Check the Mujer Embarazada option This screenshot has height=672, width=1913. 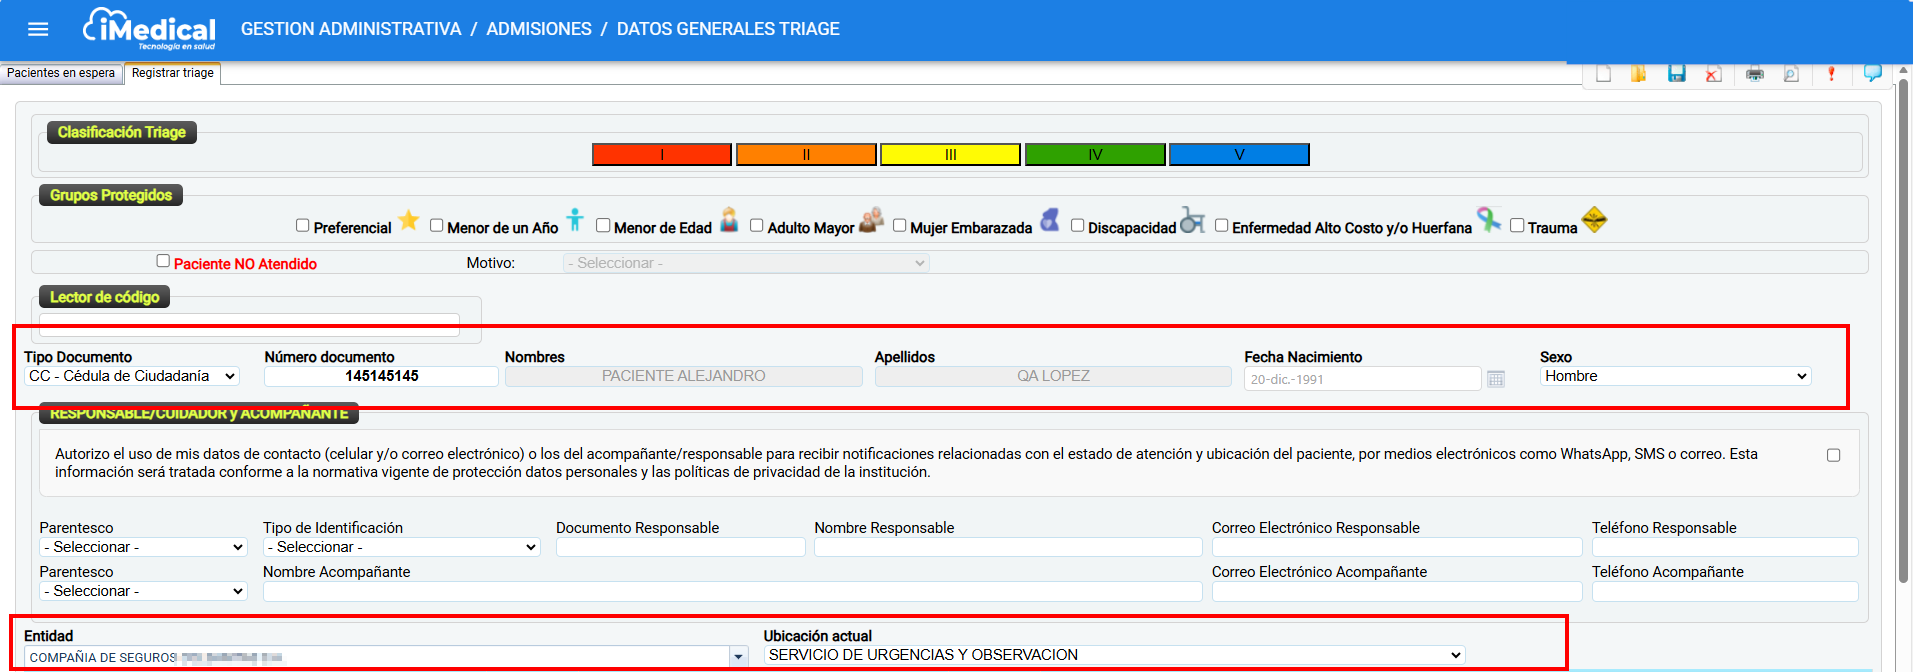899,226
